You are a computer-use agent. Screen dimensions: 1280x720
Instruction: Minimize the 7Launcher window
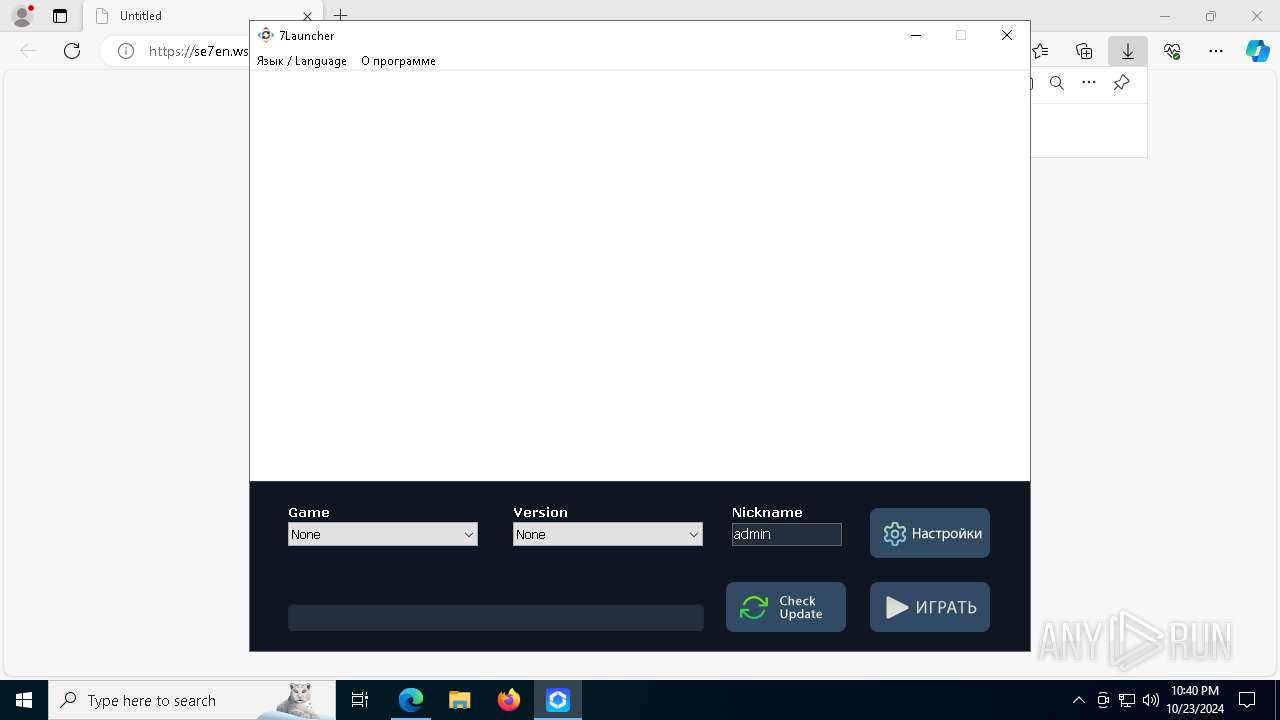click(915, 35)
